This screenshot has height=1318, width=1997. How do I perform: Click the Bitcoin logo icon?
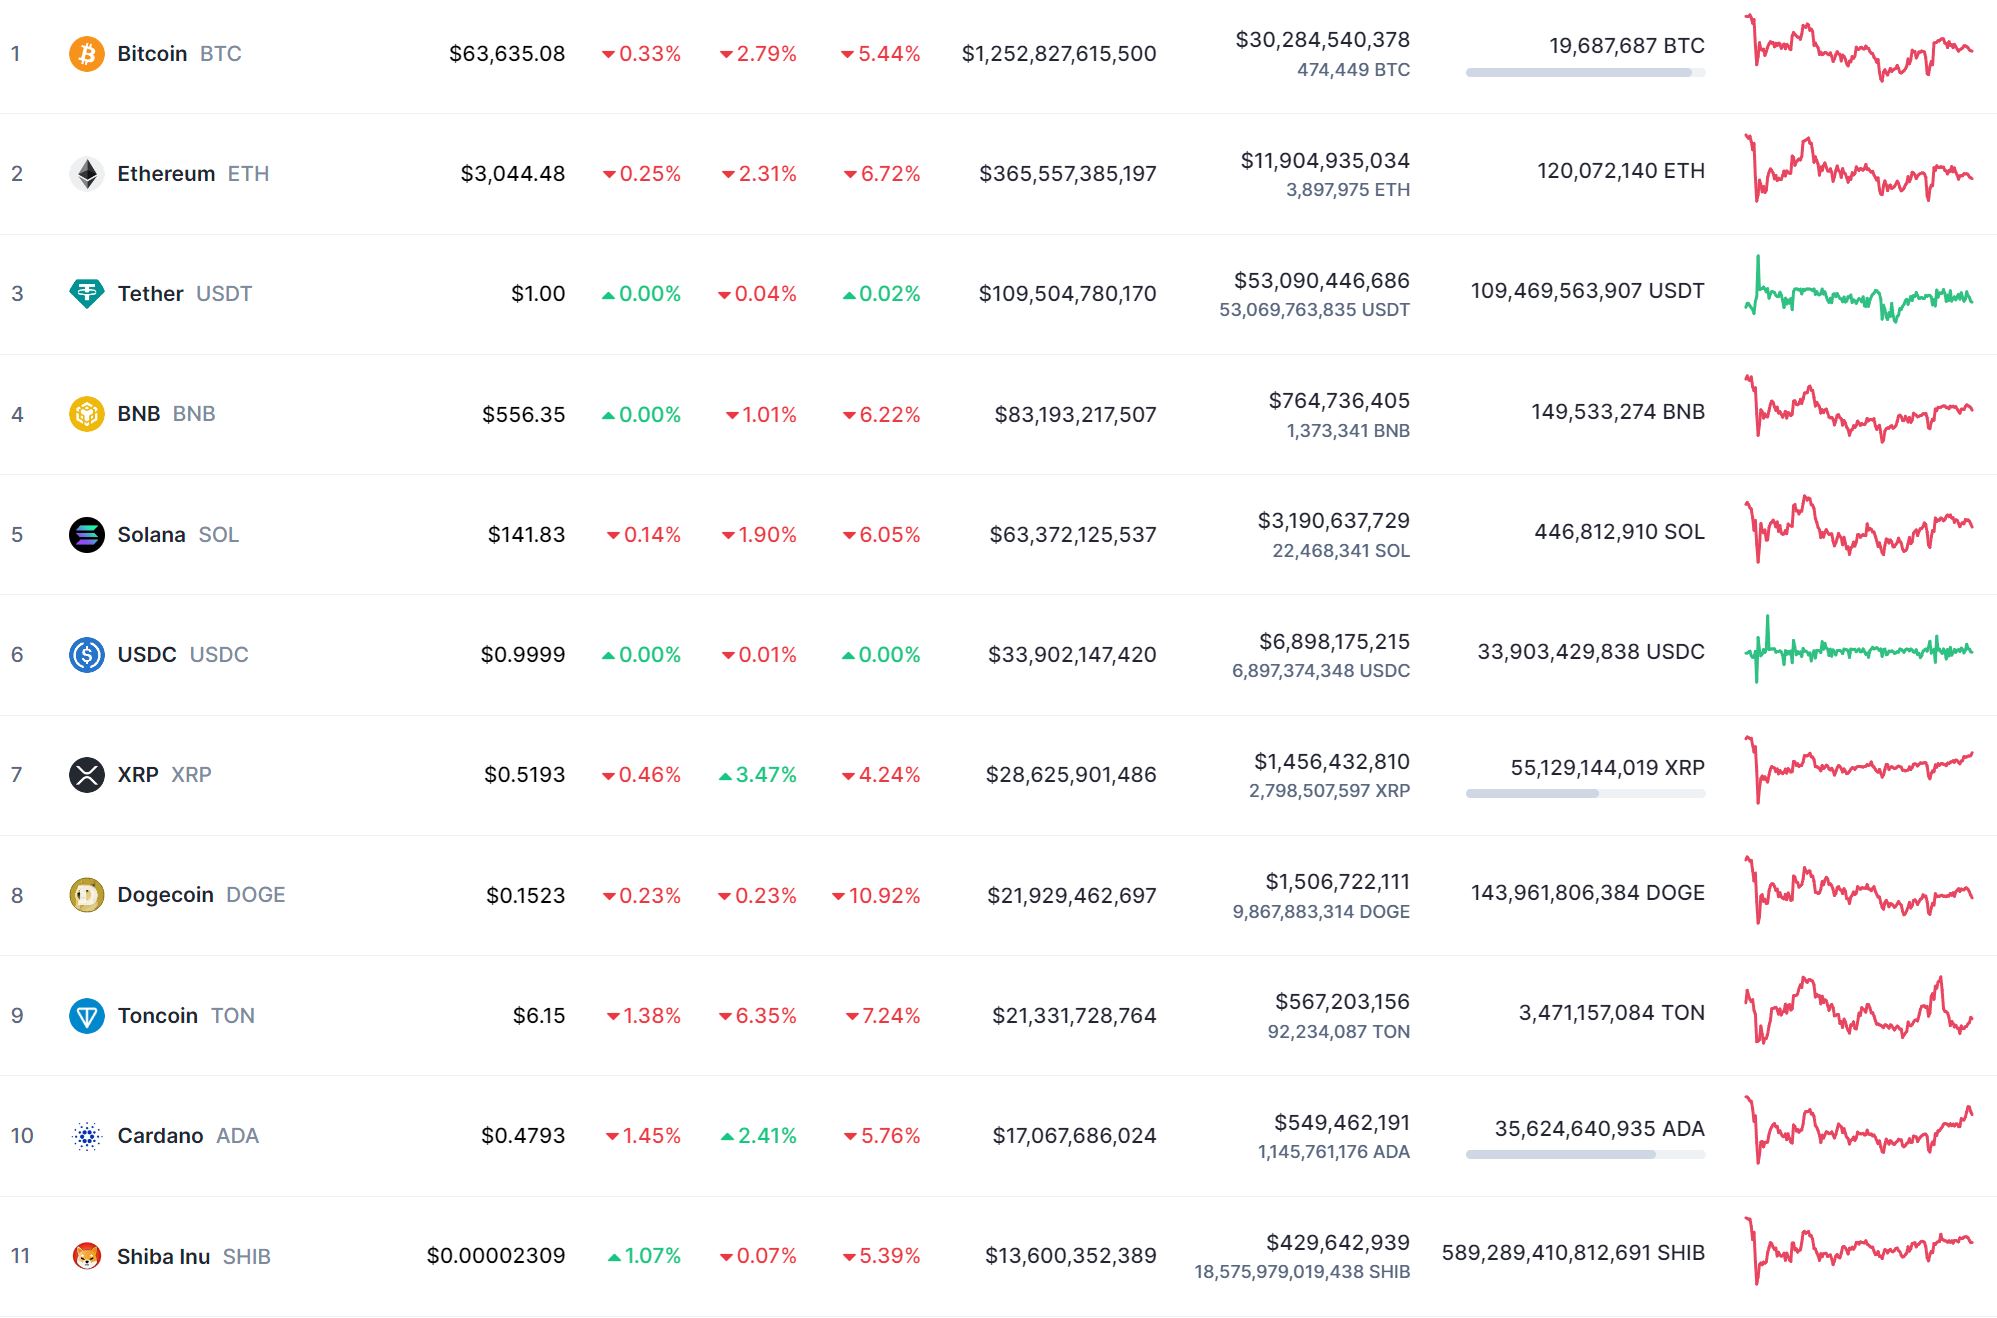87,54
